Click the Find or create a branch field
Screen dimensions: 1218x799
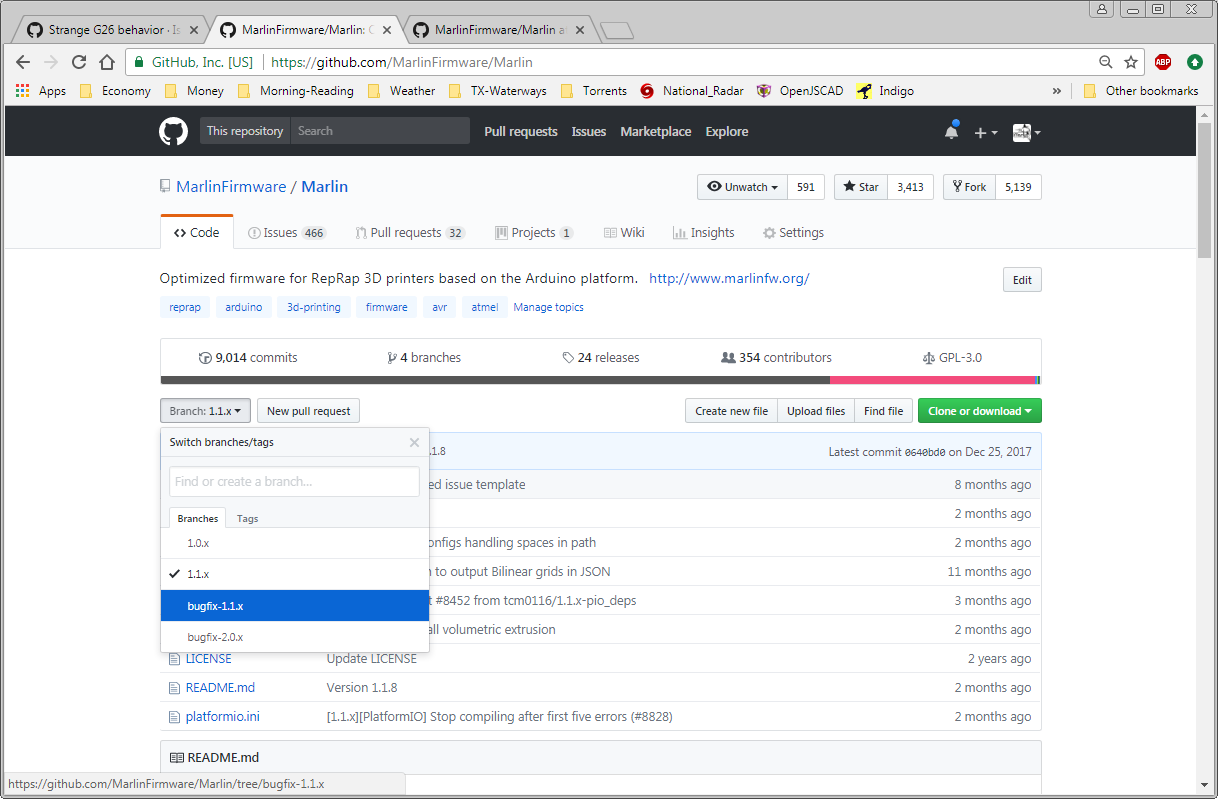pos(294,481)
